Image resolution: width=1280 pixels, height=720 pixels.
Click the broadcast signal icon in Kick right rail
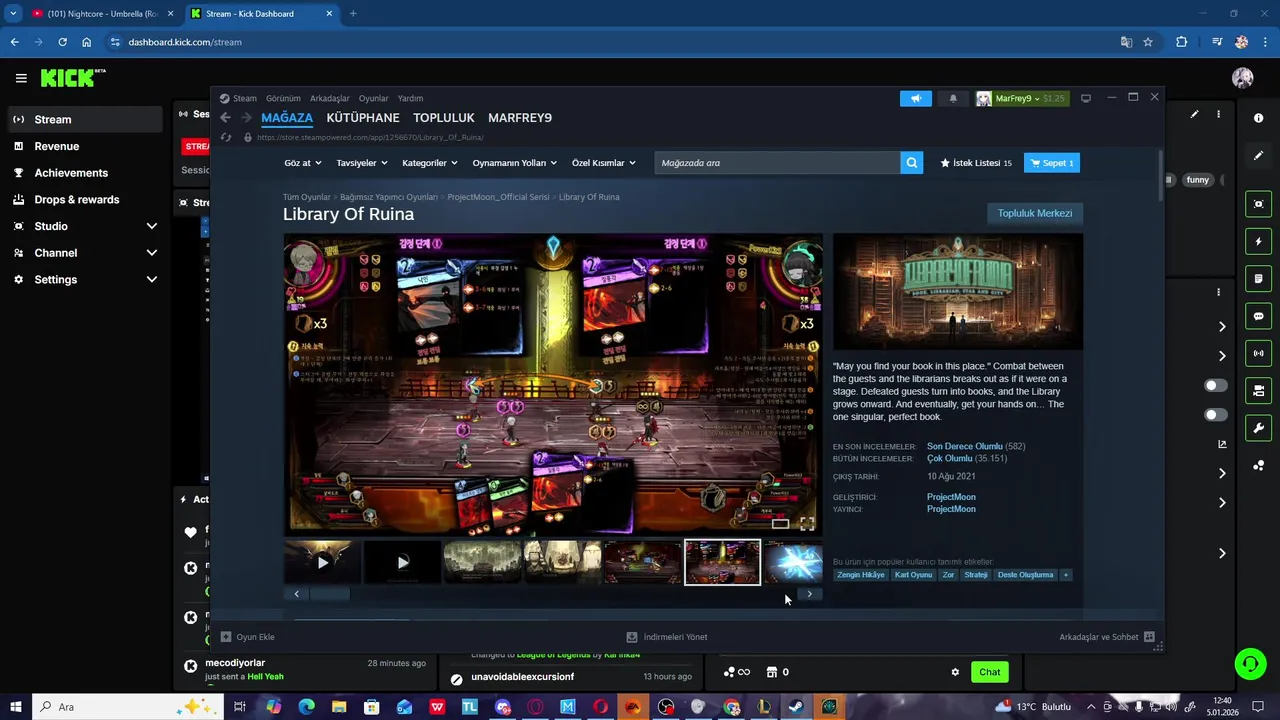1258,353
